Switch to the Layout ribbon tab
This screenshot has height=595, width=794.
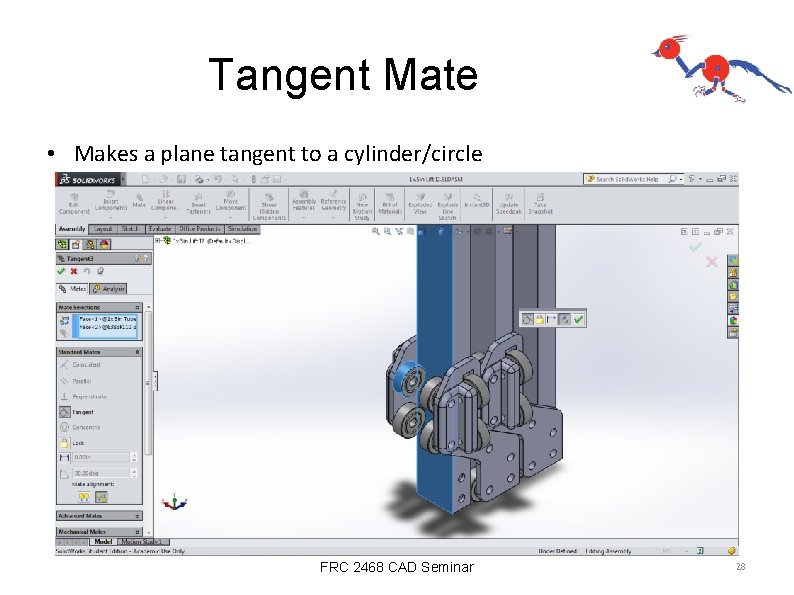click(x=103, y=229)
